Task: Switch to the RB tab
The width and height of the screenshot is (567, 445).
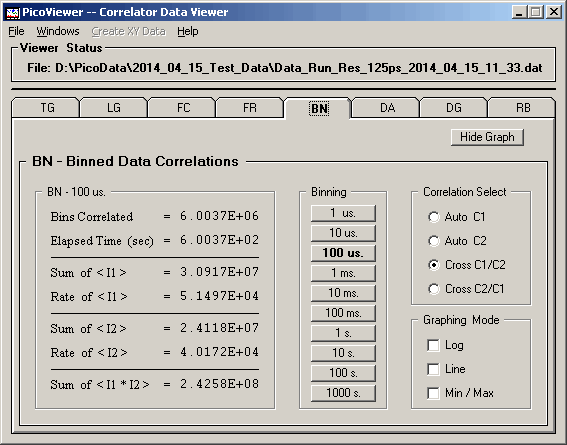Action: pos(522,108)
